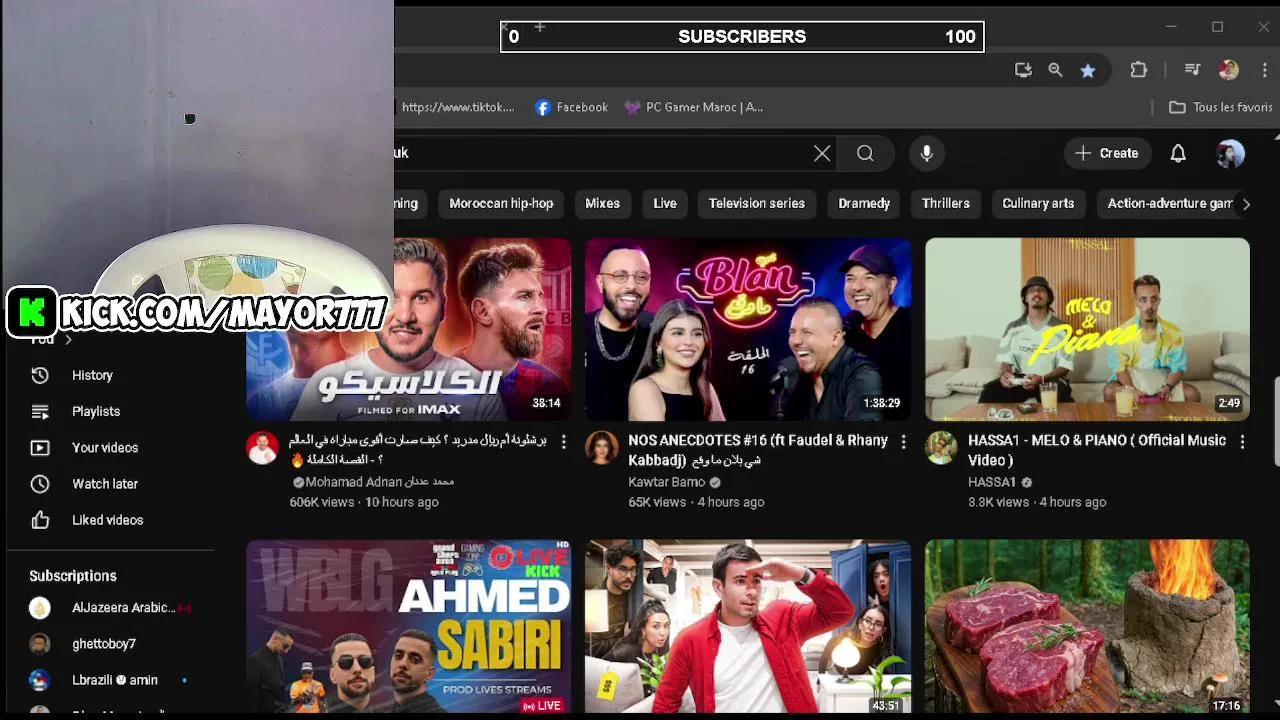Screen dimensions: 1280x720
Task: Open the browser zoom magnifier icon
Action: [x=1055, y=70]
